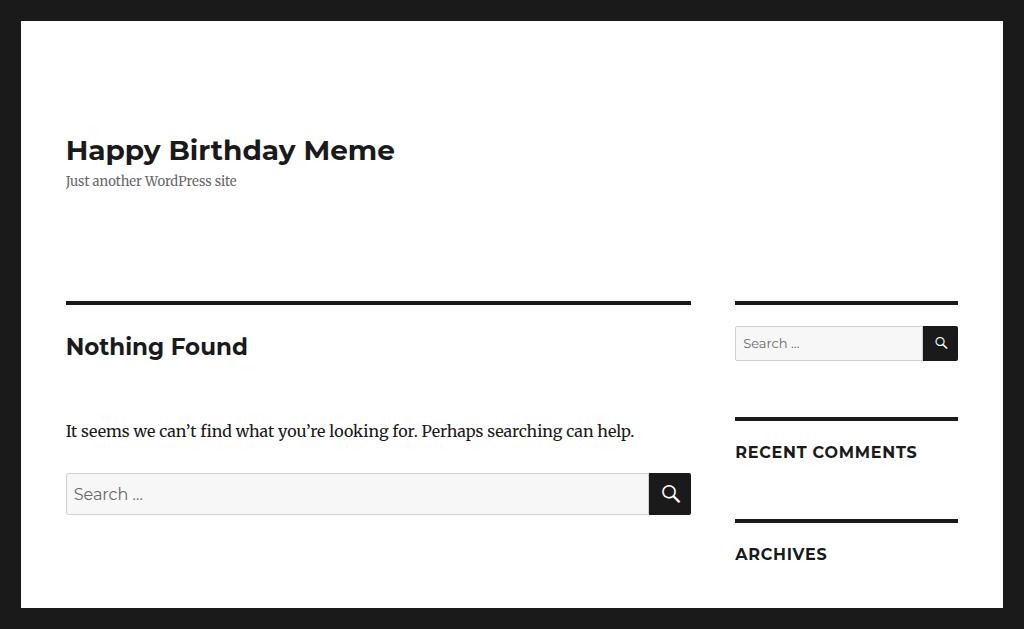This screenshot has height=629, width=1024.
Task: Open the Happy Birthday Meme site title
Action: click(x=230, y=150)
